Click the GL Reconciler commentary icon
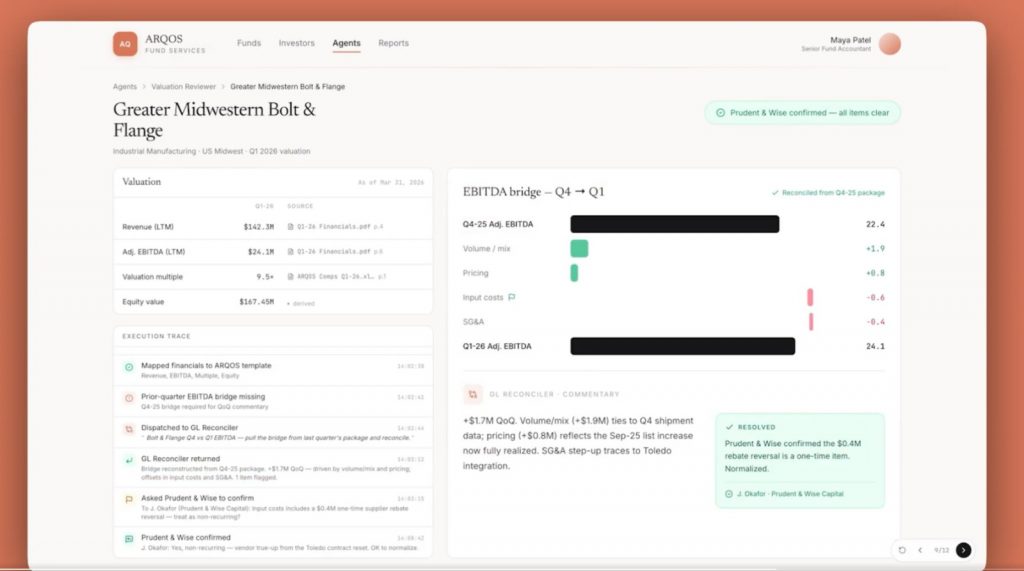 coord(472,394)
